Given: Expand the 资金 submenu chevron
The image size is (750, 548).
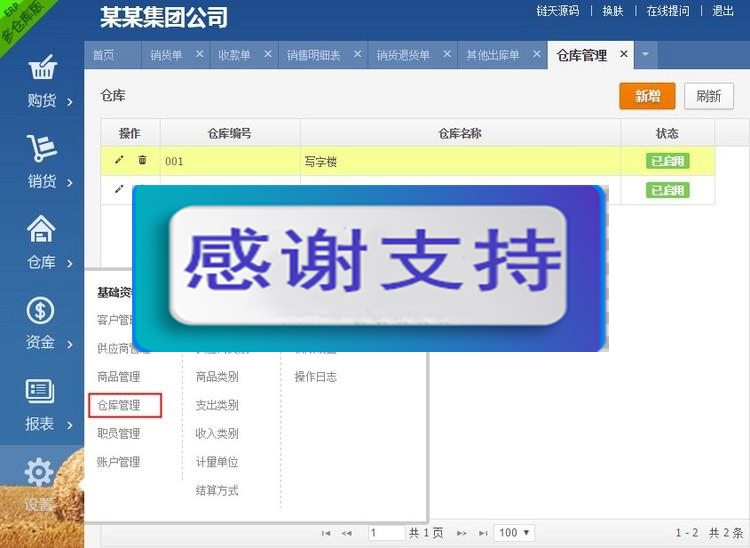Looking at the screenshot, I should [70, 344].
